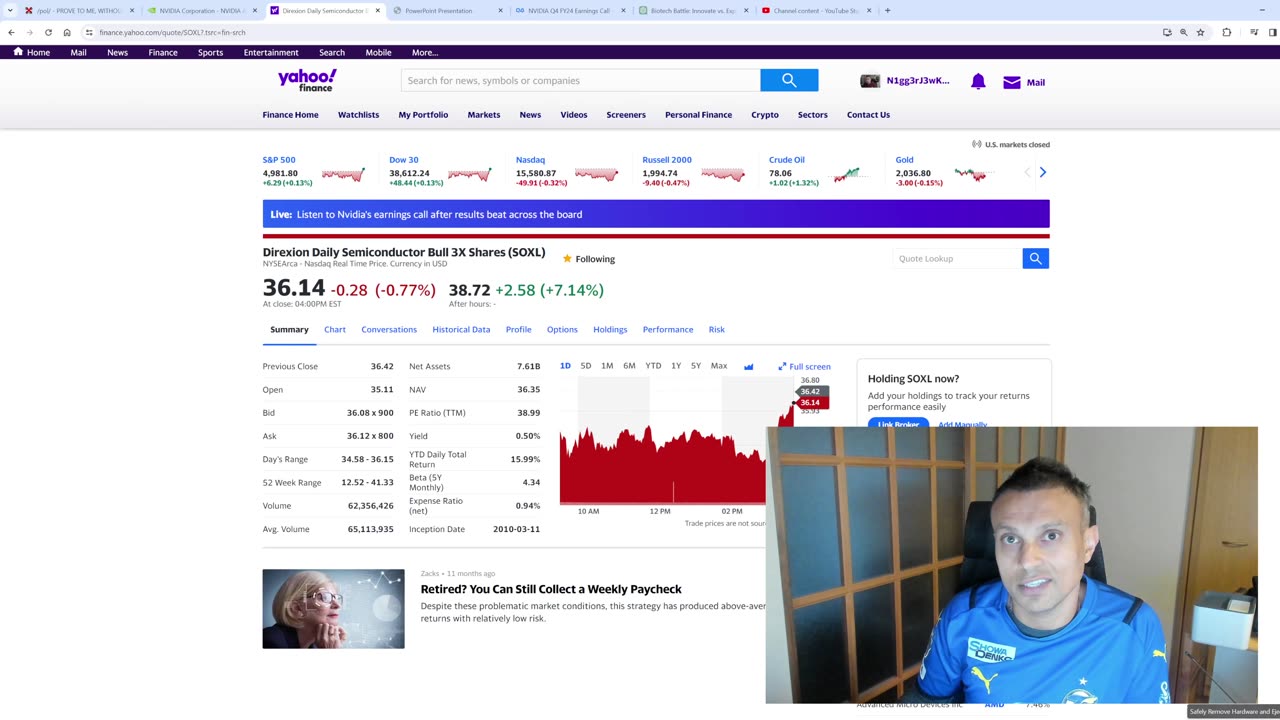The height and width of the screenshot is (720, 1280).
Task: Open notifications bell icon
Action: pyautogui.click(x=978, y=82)
